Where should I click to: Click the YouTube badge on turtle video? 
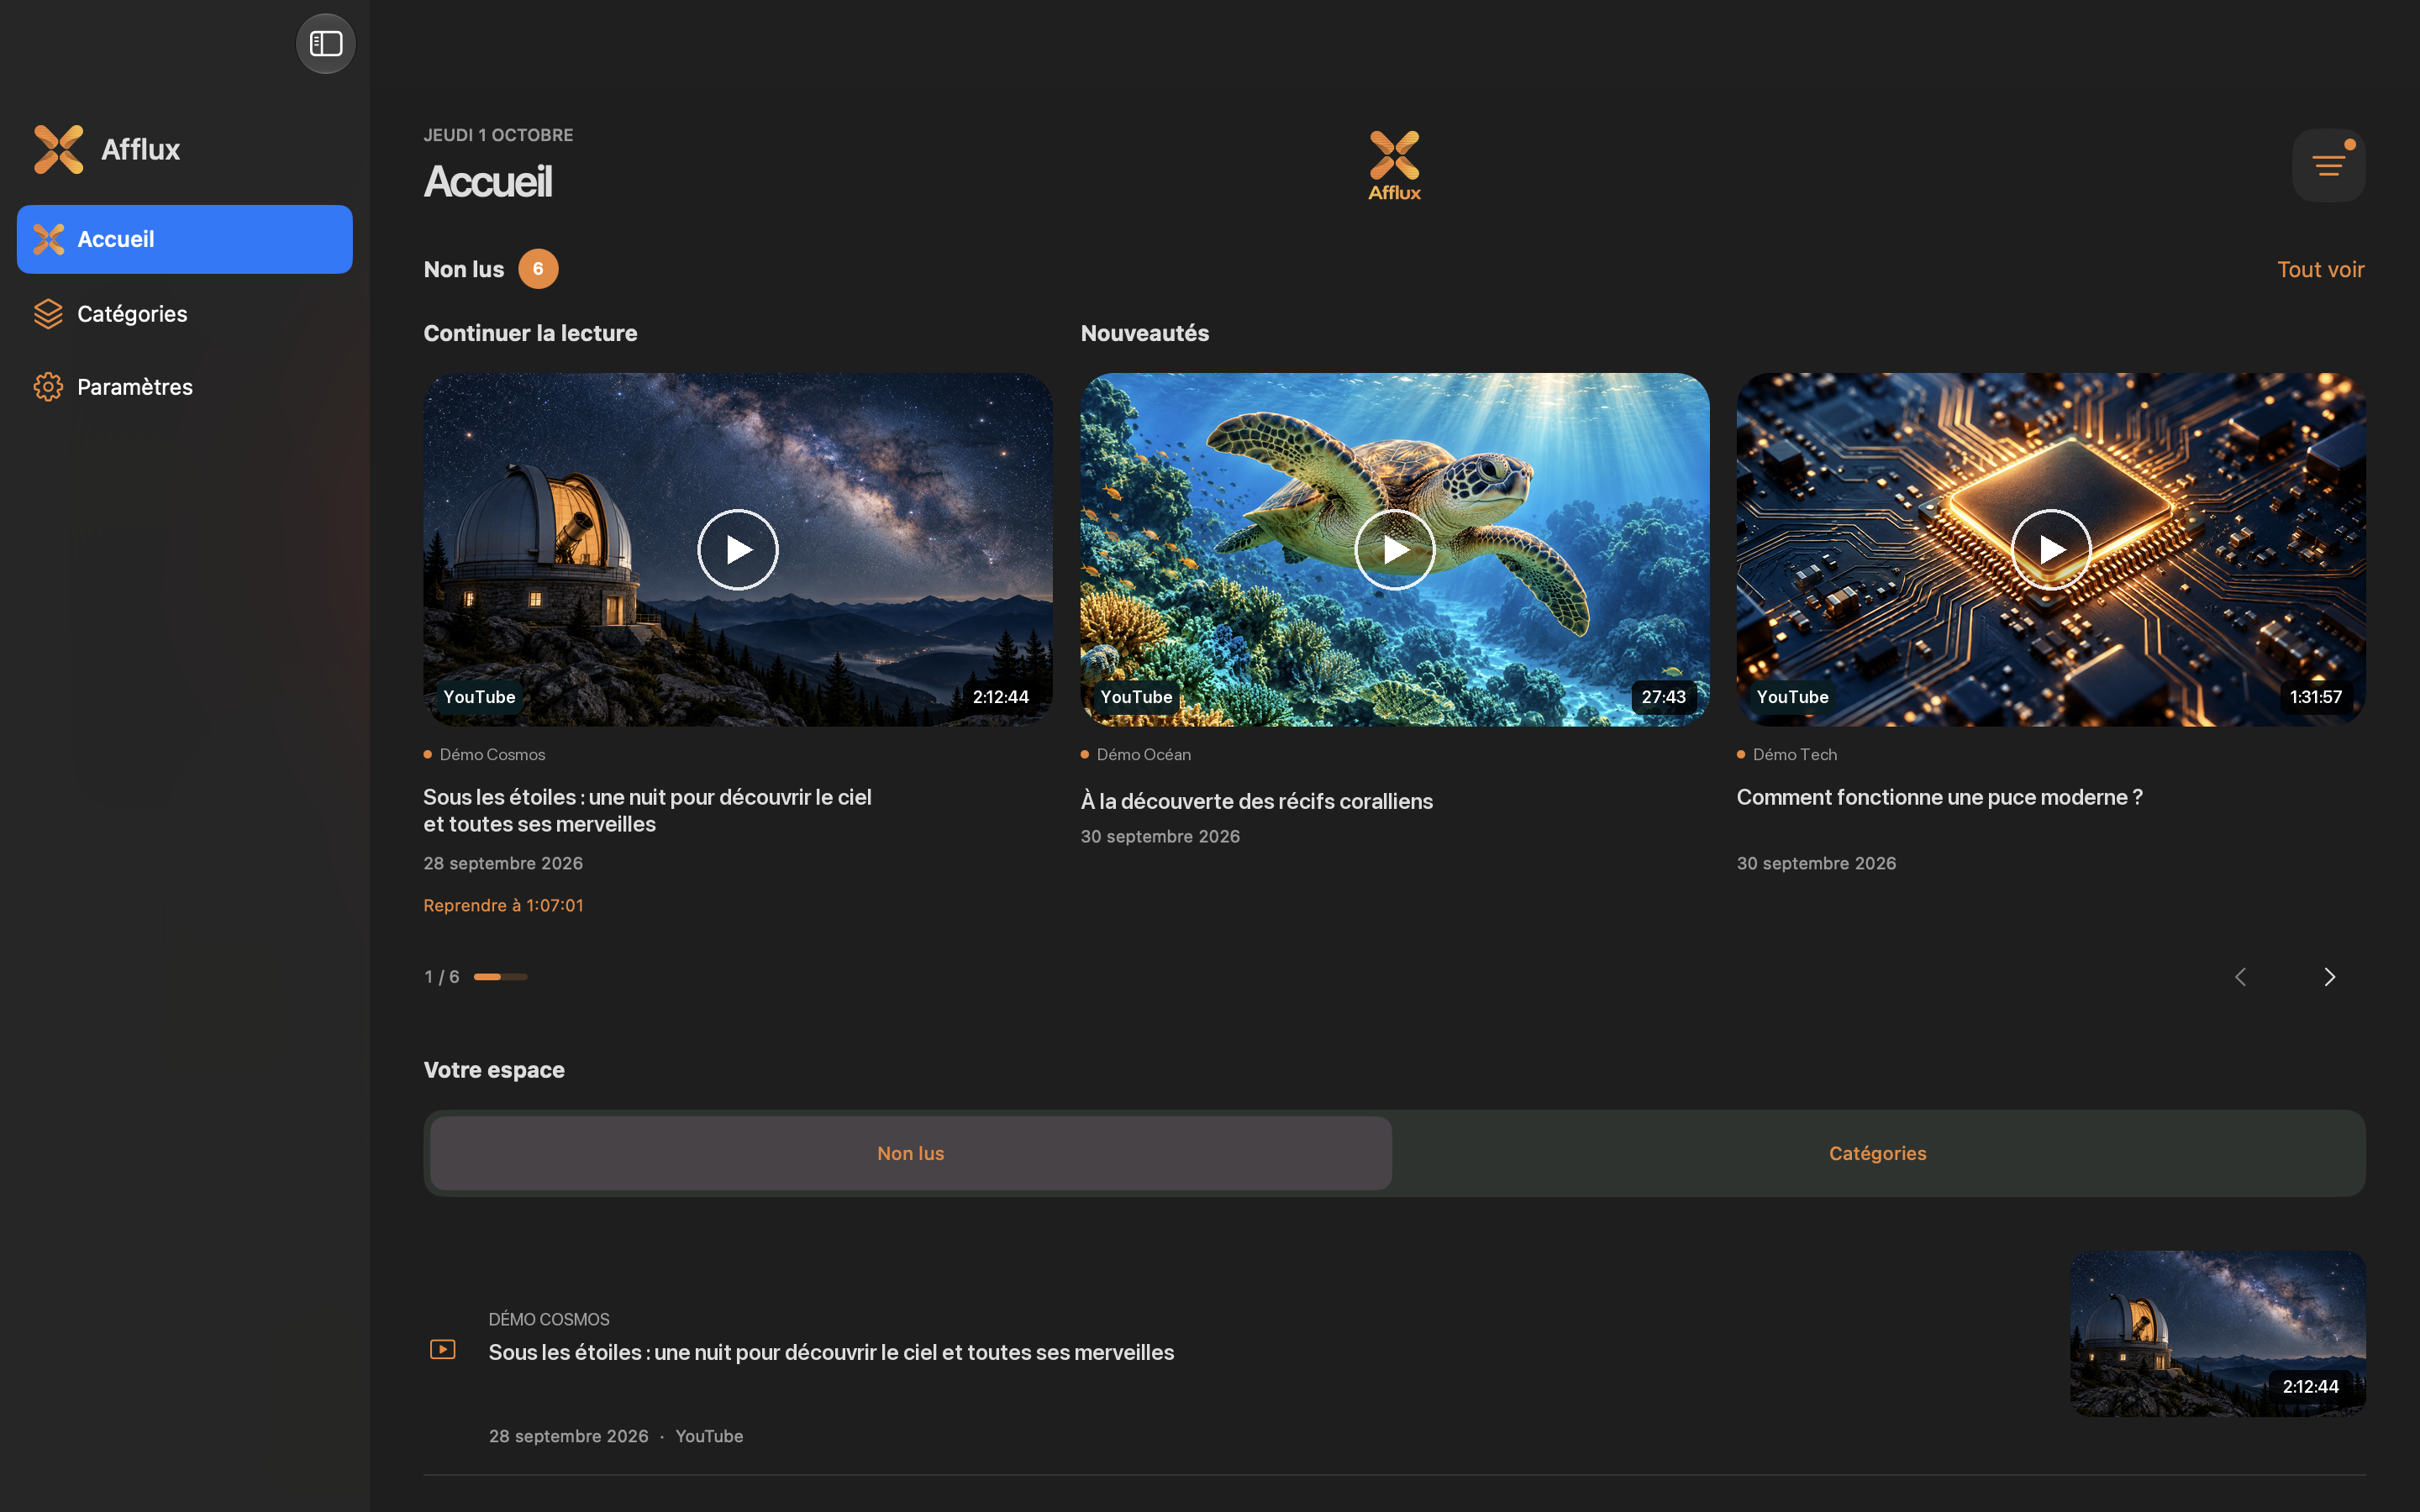click(1136, 697)
